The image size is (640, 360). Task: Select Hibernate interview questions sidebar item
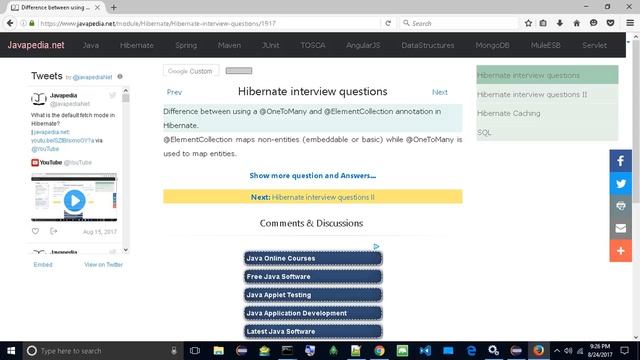(547, 75)
